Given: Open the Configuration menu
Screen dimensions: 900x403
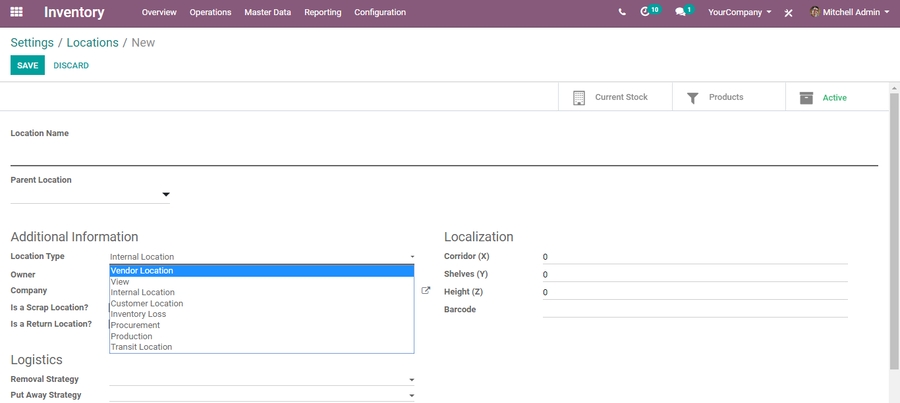Looking at the screenshot, I should coord(380,12).
